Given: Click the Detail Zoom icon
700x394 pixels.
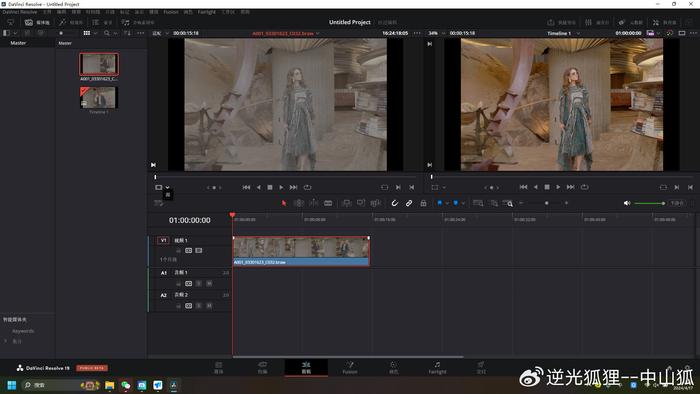Looking at the screenshot, I should [x=494, y=203].
